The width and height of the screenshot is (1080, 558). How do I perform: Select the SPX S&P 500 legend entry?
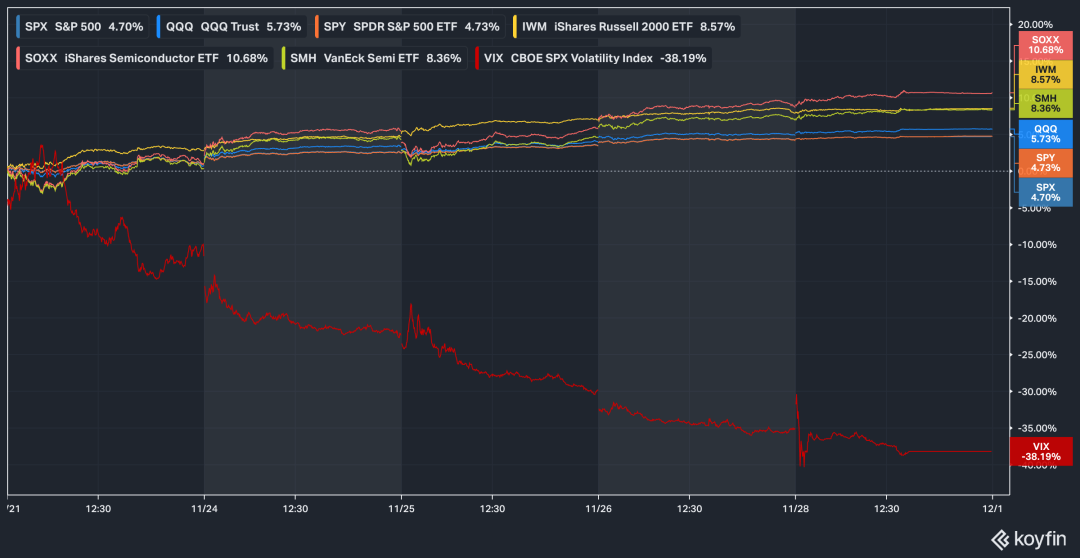[x=81, y=27]
